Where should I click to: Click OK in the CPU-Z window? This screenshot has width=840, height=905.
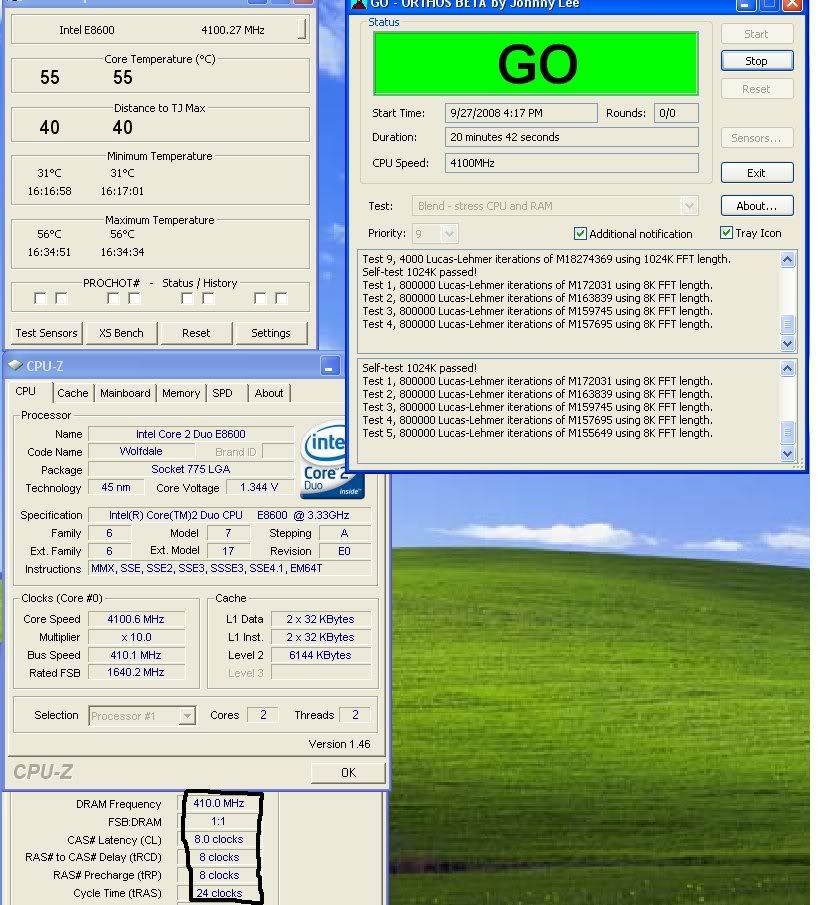click(x=348, y=772)
